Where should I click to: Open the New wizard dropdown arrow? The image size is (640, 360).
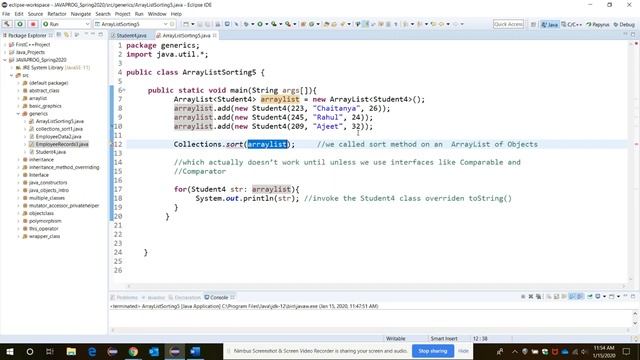(x=193, y=24)
